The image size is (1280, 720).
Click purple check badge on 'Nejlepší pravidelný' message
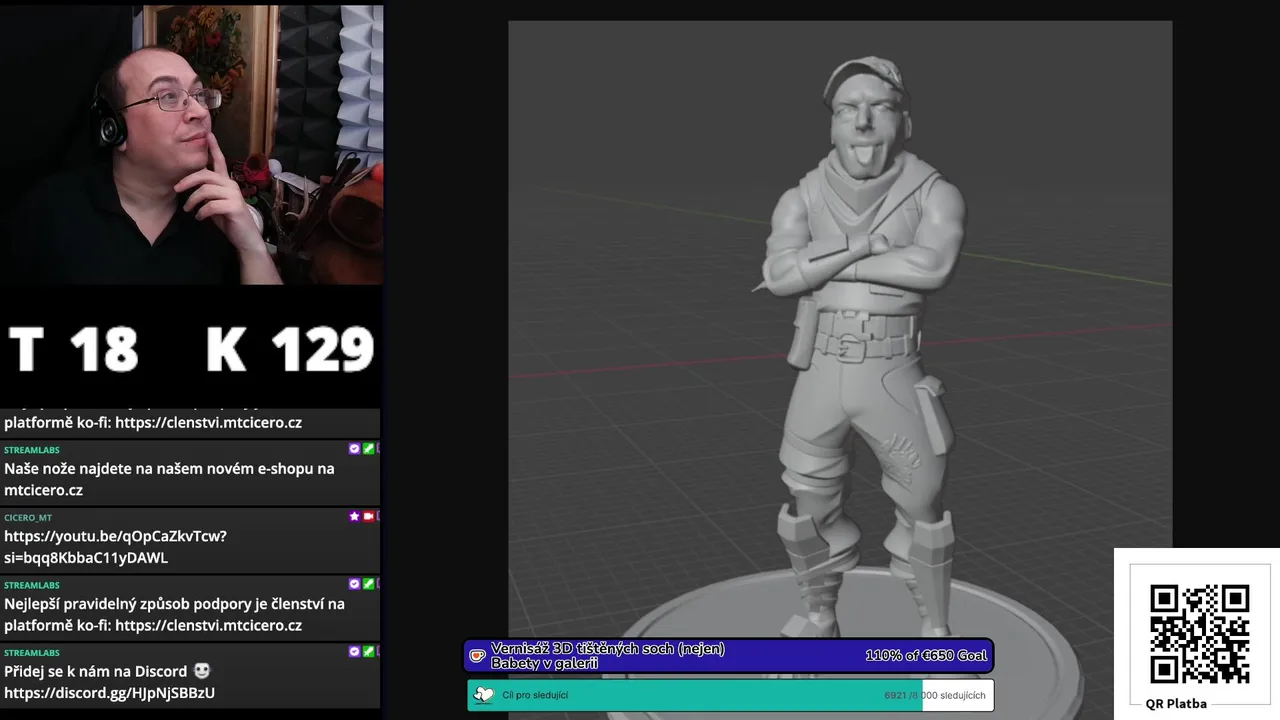coord(354,583)
